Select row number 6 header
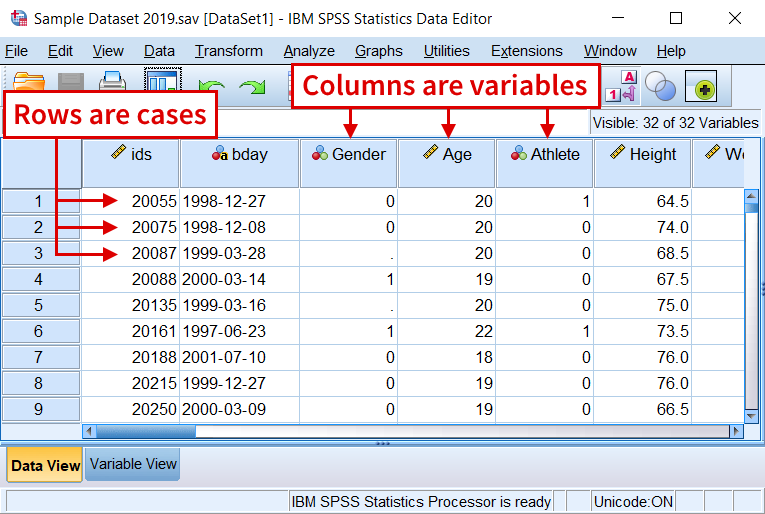Screen dimensions: 765x514 pos(41,331)
